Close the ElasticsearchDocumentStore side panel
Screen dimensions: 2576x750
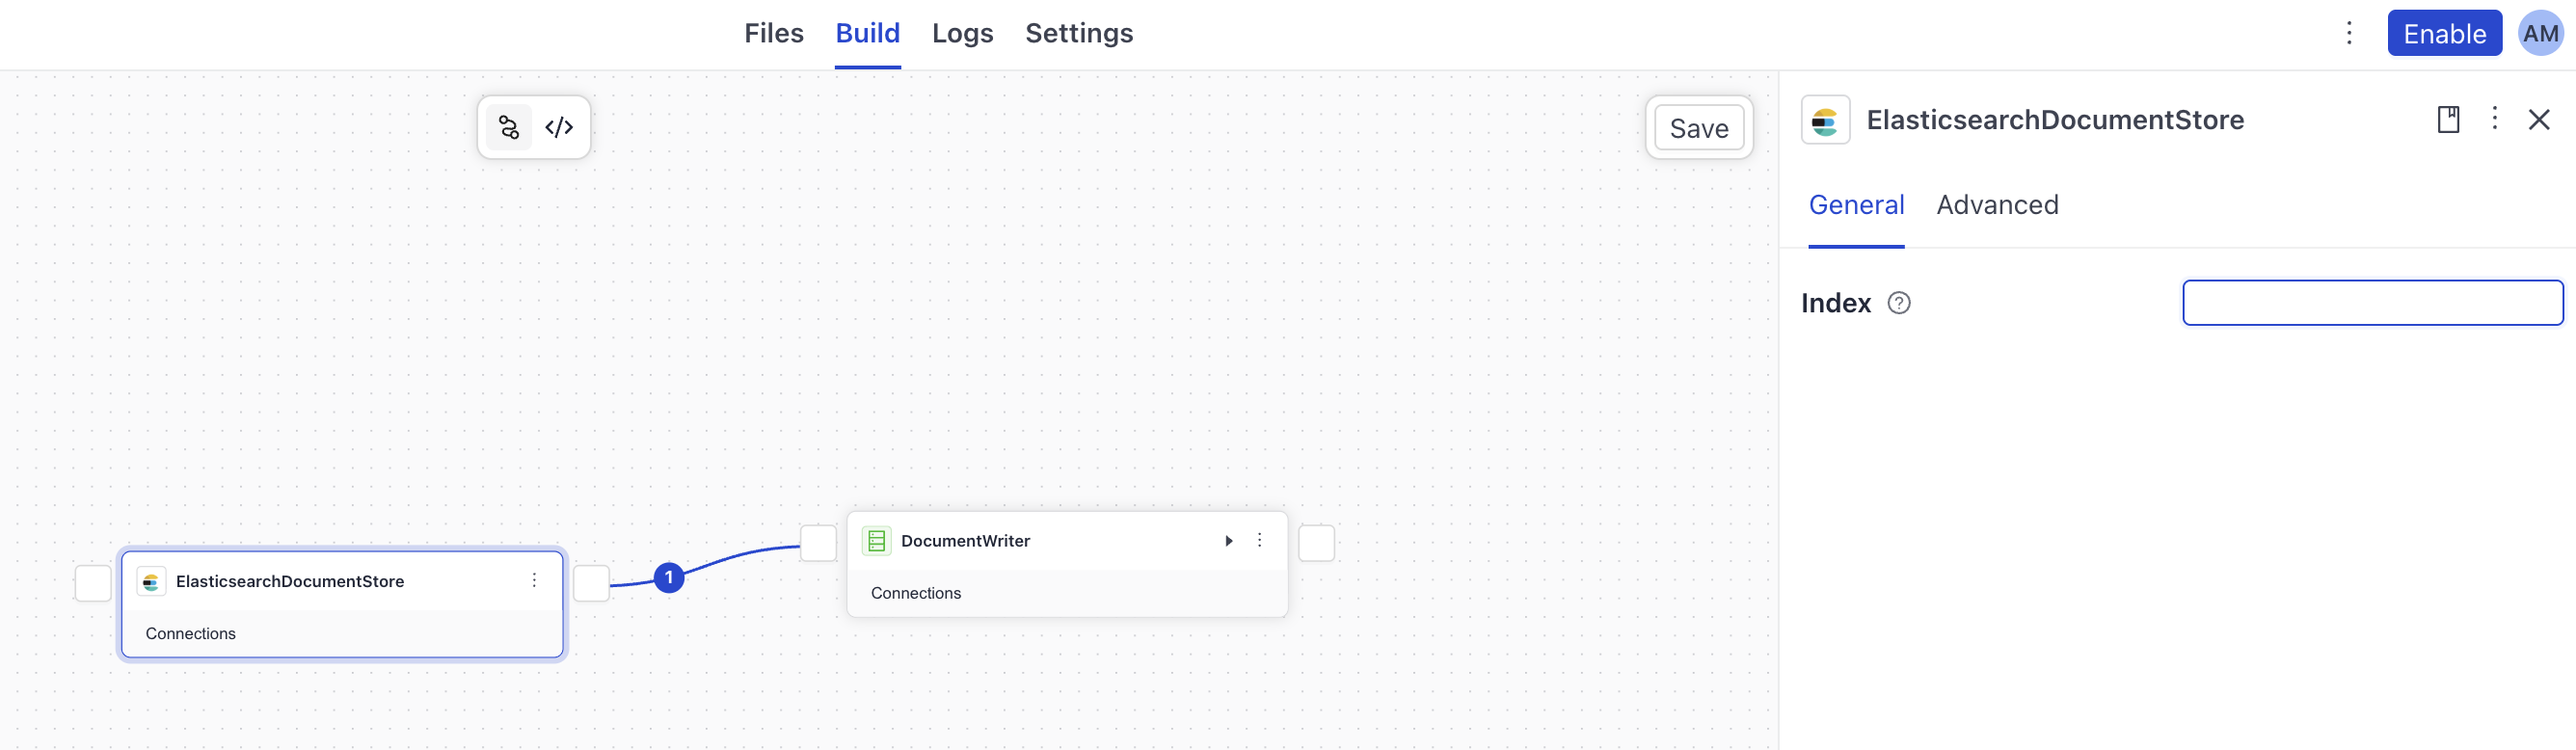(x=2539, y=120)
